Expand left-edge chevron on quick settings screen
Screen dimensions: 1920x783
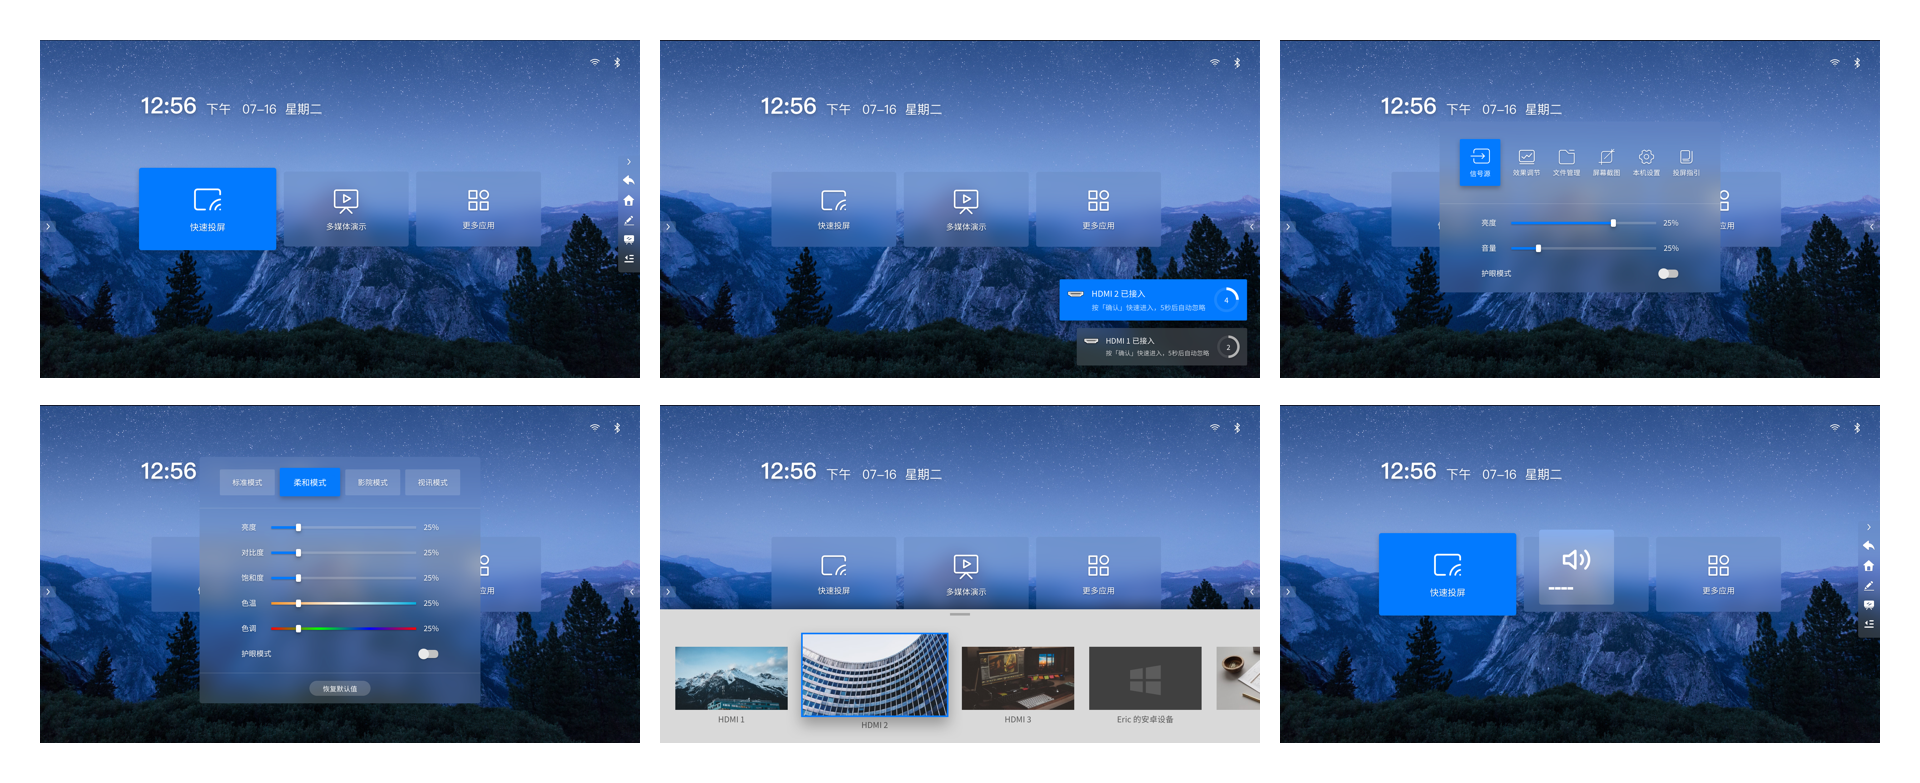click(1288, 227)
